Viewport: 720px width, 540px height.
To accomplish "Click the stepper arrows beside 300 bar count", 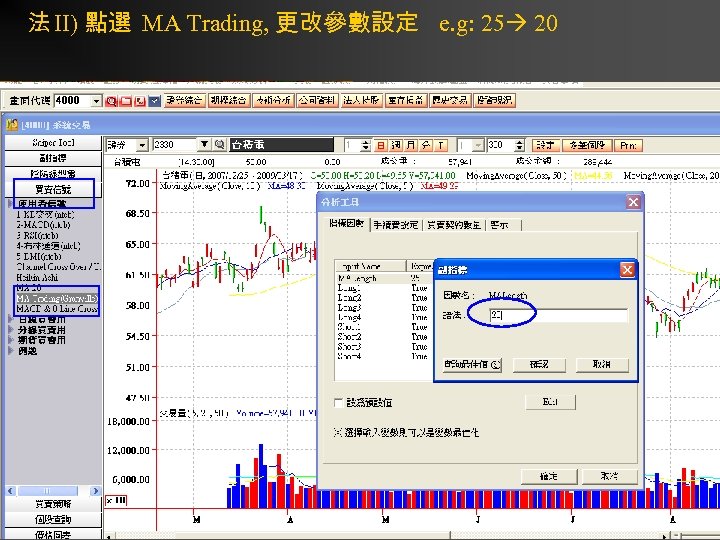I will 519,146.
